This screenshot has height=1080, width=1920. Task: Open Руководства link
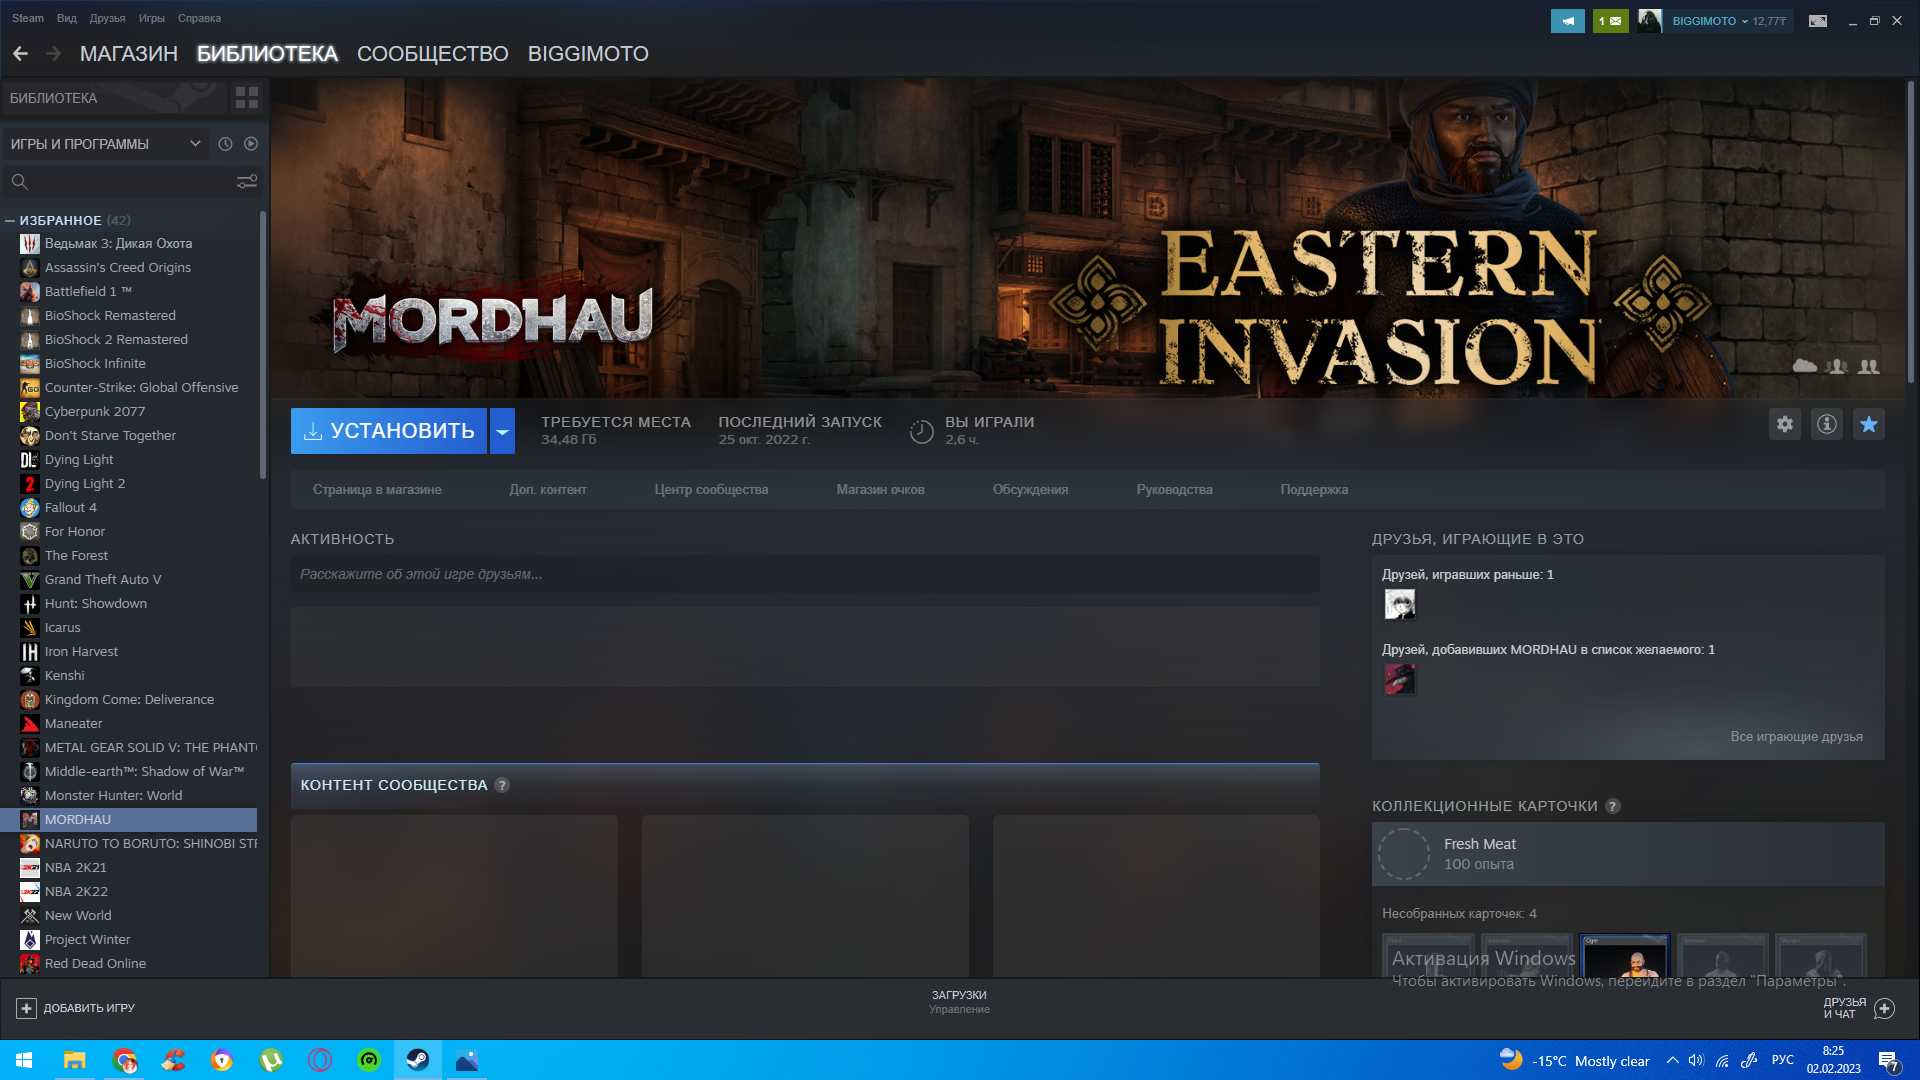(x=1174, y=490)
